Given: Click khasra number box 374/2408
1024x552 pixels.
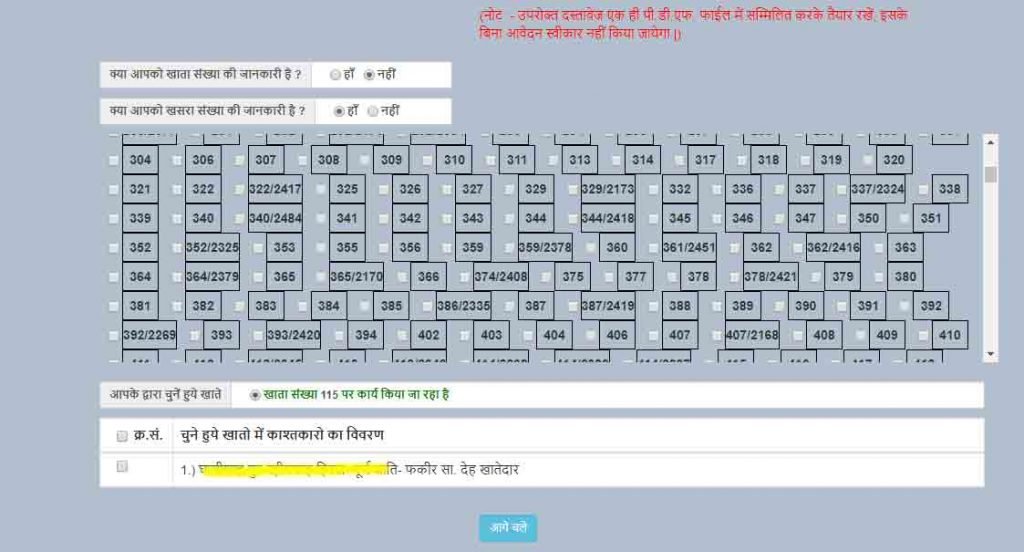Looking at the screenshot, I should coord(501,277).
